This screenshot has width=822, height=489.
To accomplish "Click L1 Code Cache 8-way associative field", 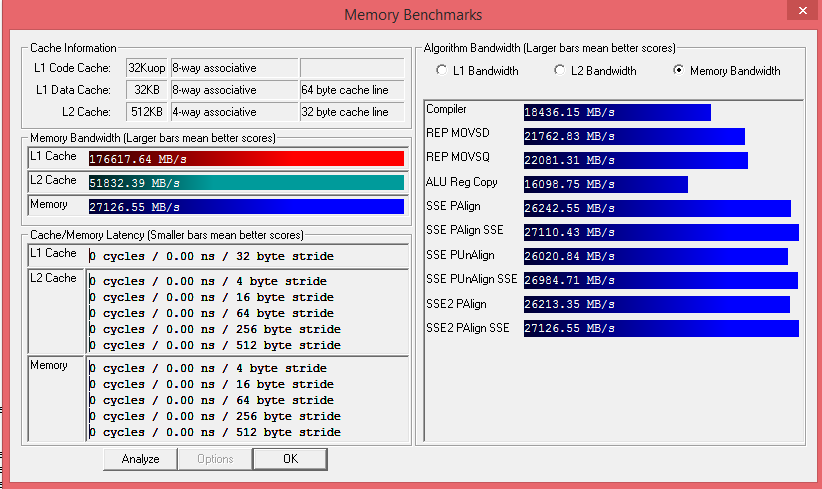I will [234, 68].
